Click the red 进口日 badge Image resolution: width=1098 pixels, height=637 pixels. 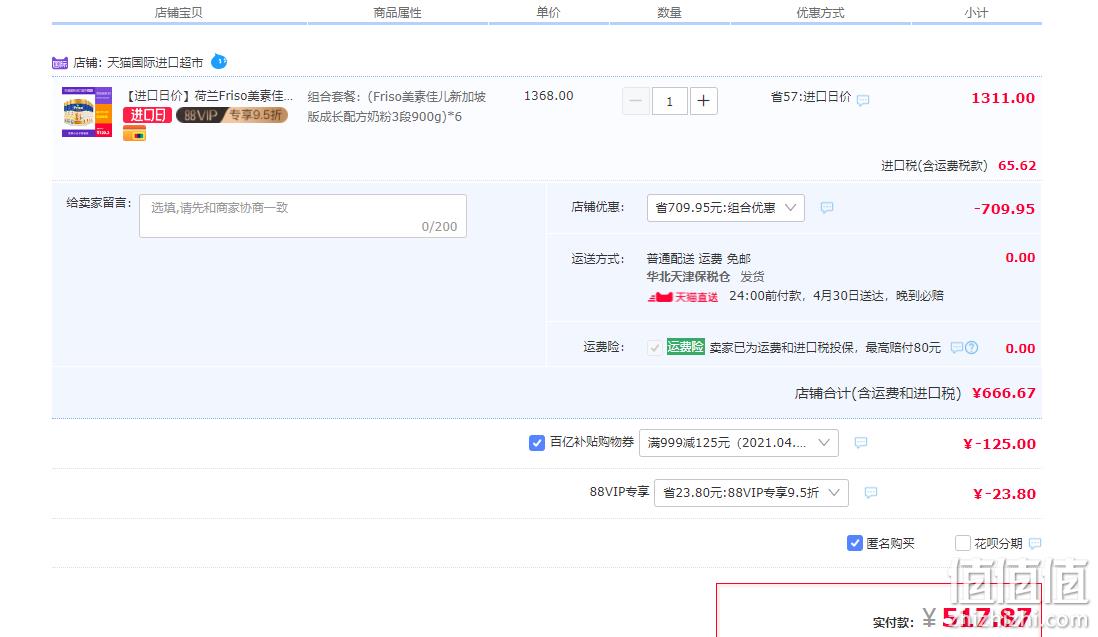(147, 115)
